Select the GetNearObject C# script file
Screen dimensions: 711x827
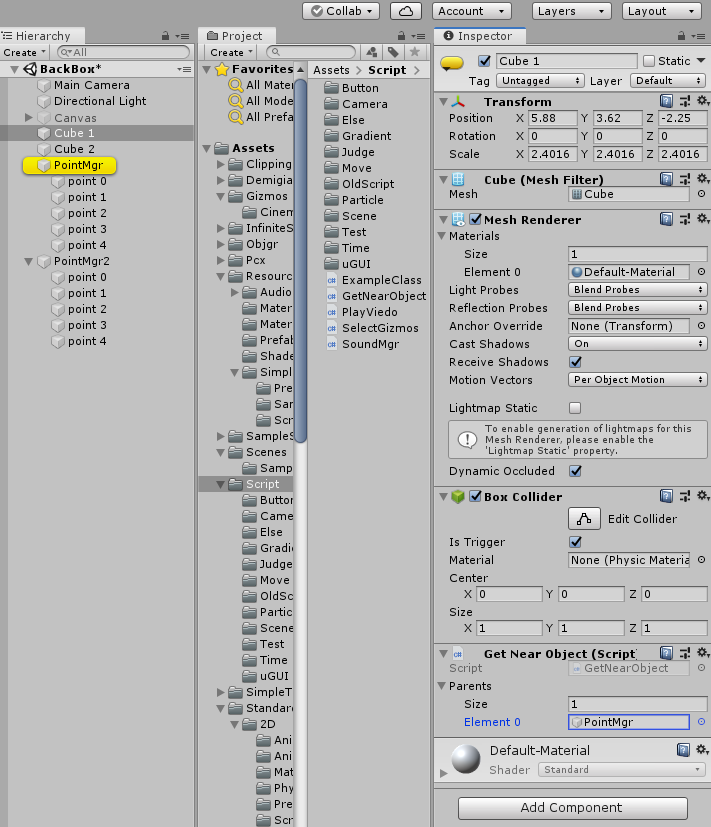click(x=376, y=296)
